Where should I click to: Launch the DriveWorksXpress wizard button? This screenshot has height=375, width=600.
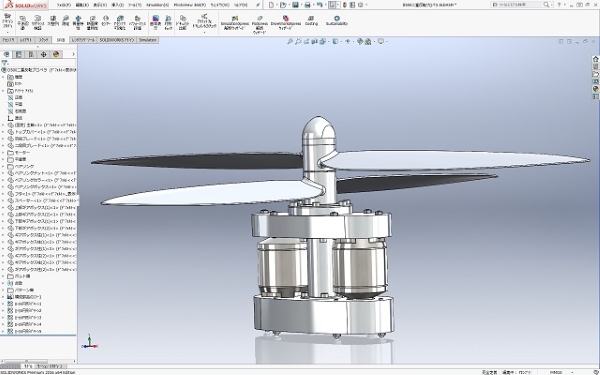pos(285,23)
